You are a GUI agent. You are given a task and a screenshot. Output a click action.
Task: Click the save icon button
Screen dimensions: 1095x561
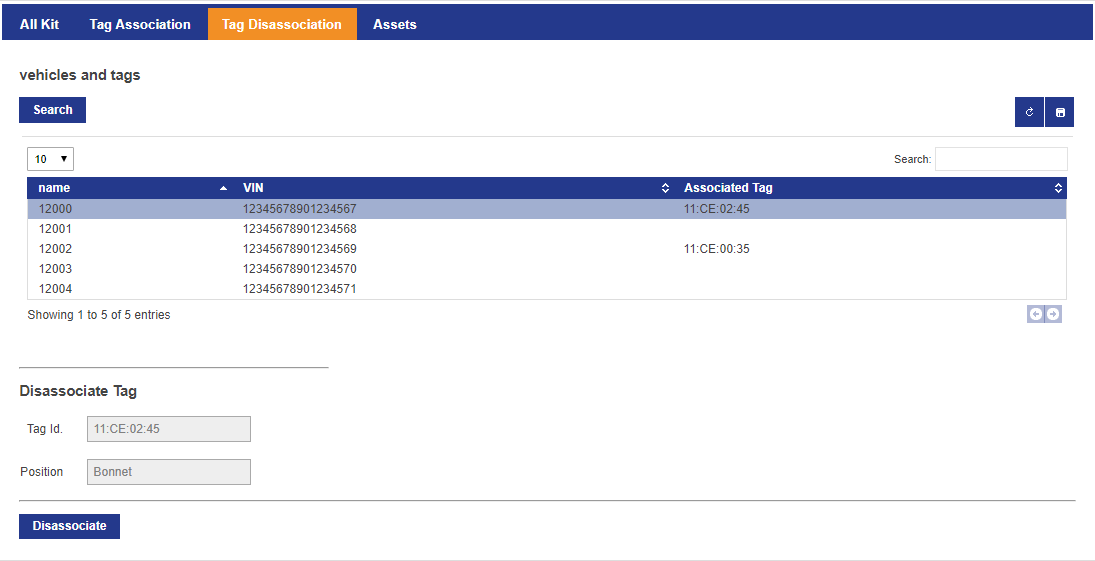[1060, 112]
